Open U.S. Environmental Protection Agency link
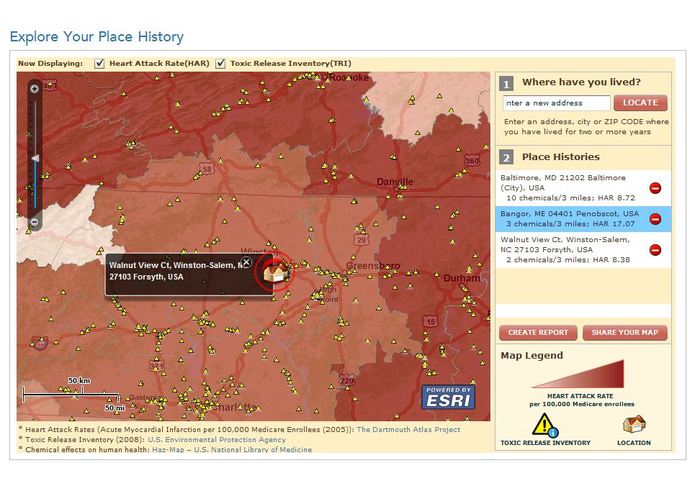 tap(217, 440)
